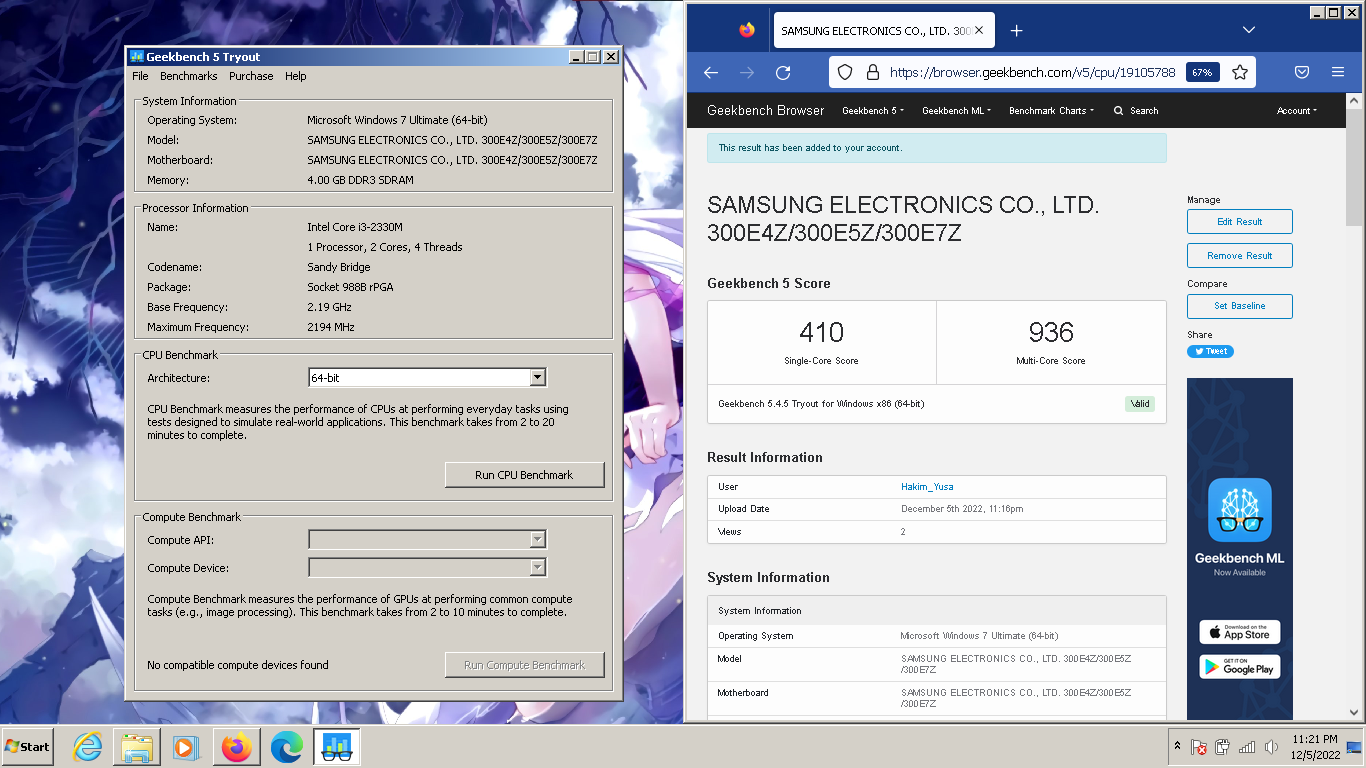The image size is (1366, 768).
Task: Open the Firefox hamburger menu
Action: pos(1338,72)
